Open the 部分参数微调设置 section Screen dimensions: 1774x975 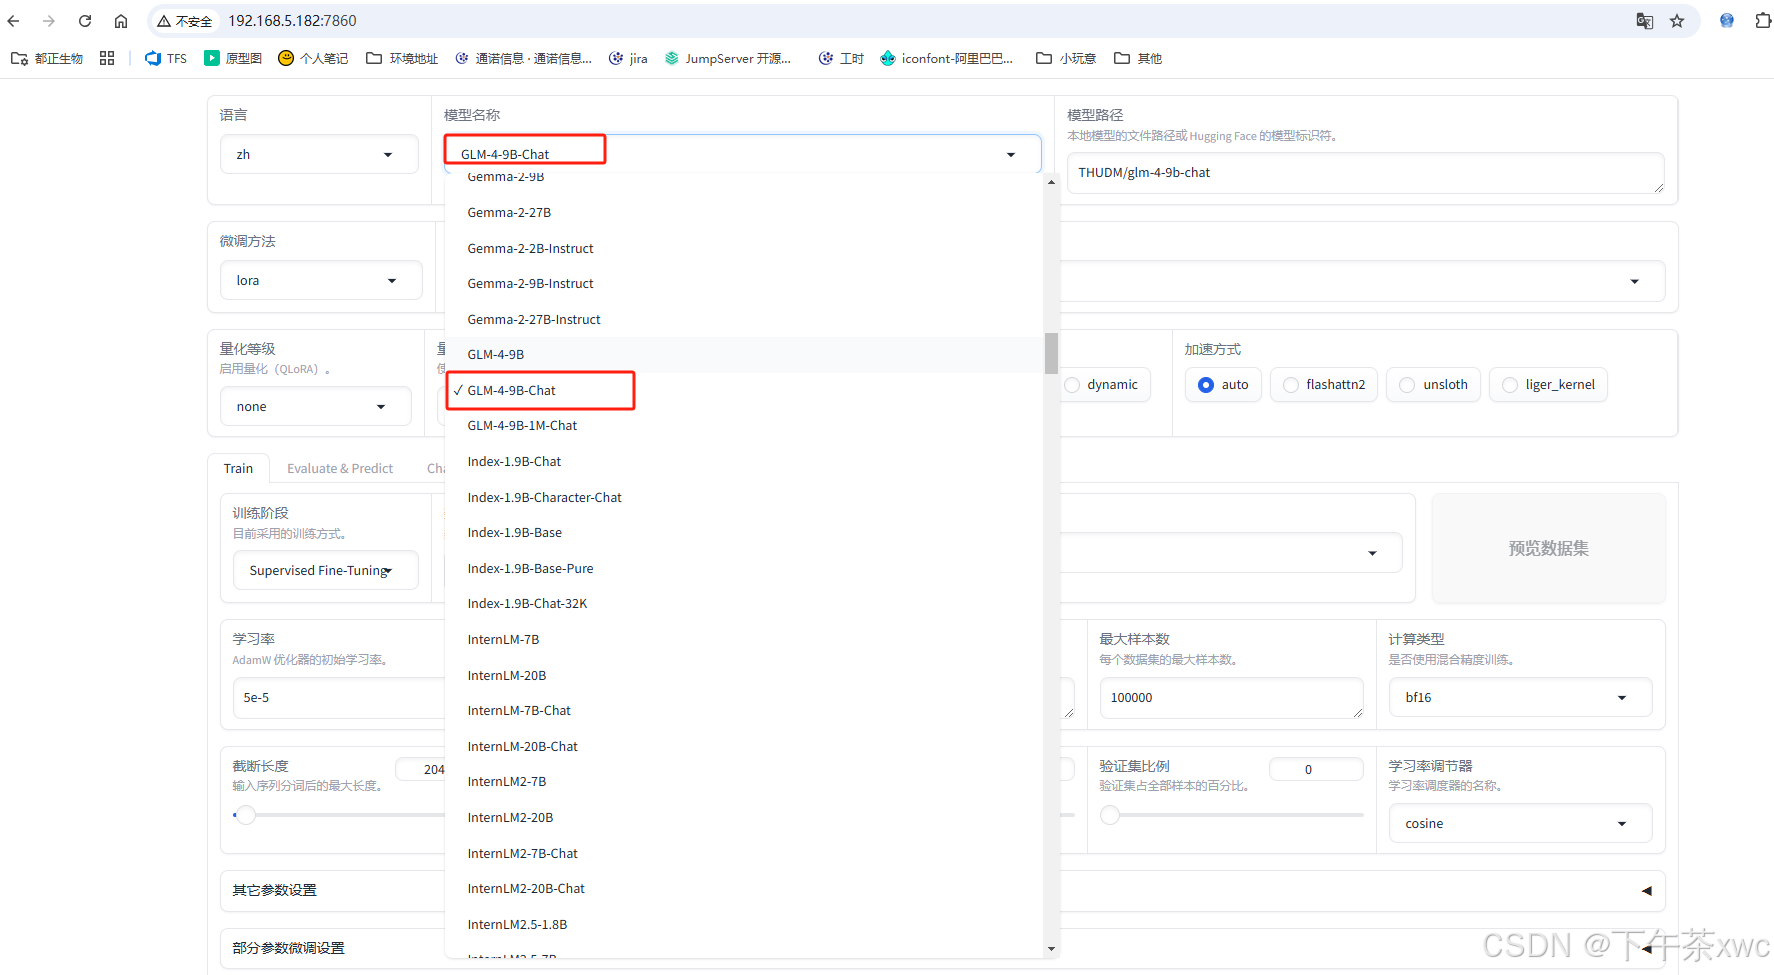[x=287, y=947]
